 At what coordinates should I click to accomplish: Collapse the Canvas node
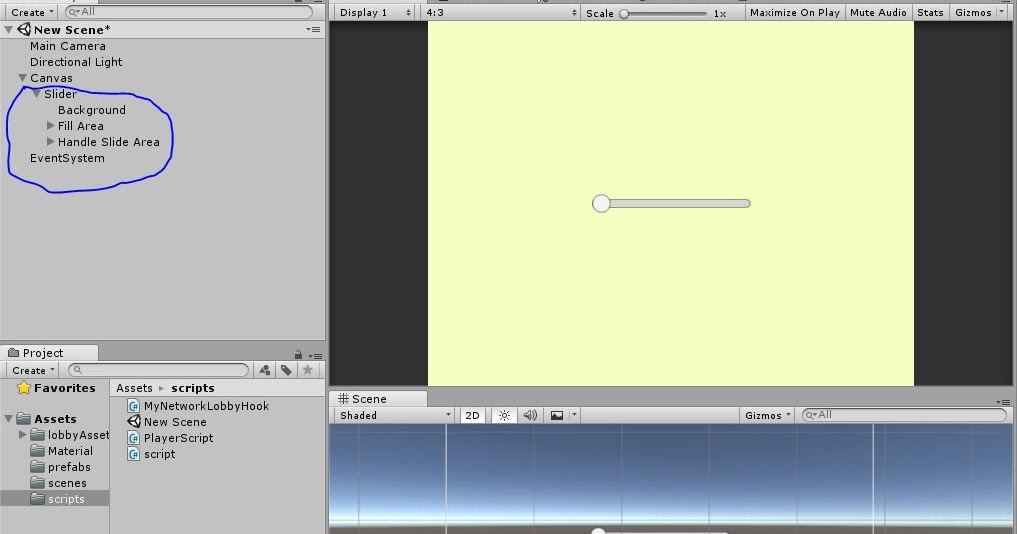tap(23, 78)
